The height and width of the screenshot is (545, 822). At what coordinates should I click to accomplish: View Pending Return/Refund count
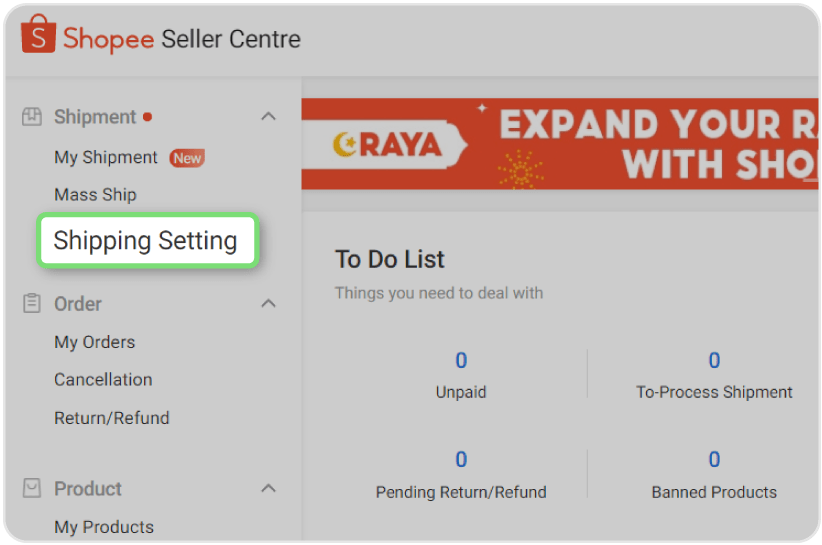[461, 460]
